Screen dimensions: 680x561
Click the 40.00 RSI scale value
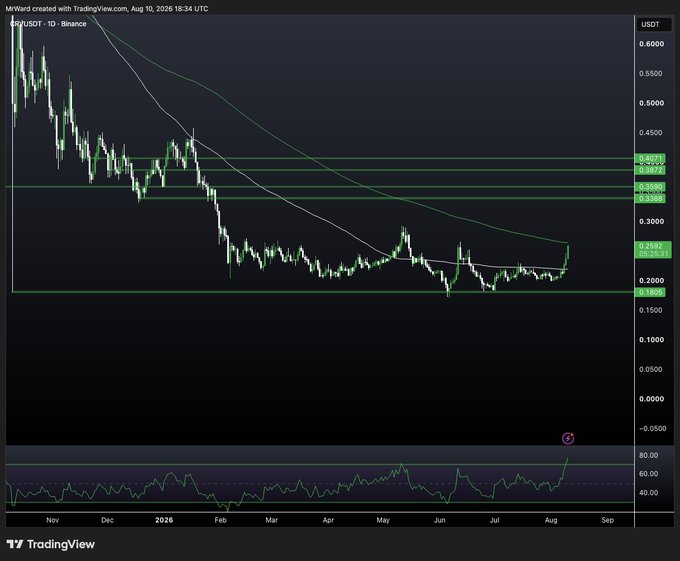point(649,493)
